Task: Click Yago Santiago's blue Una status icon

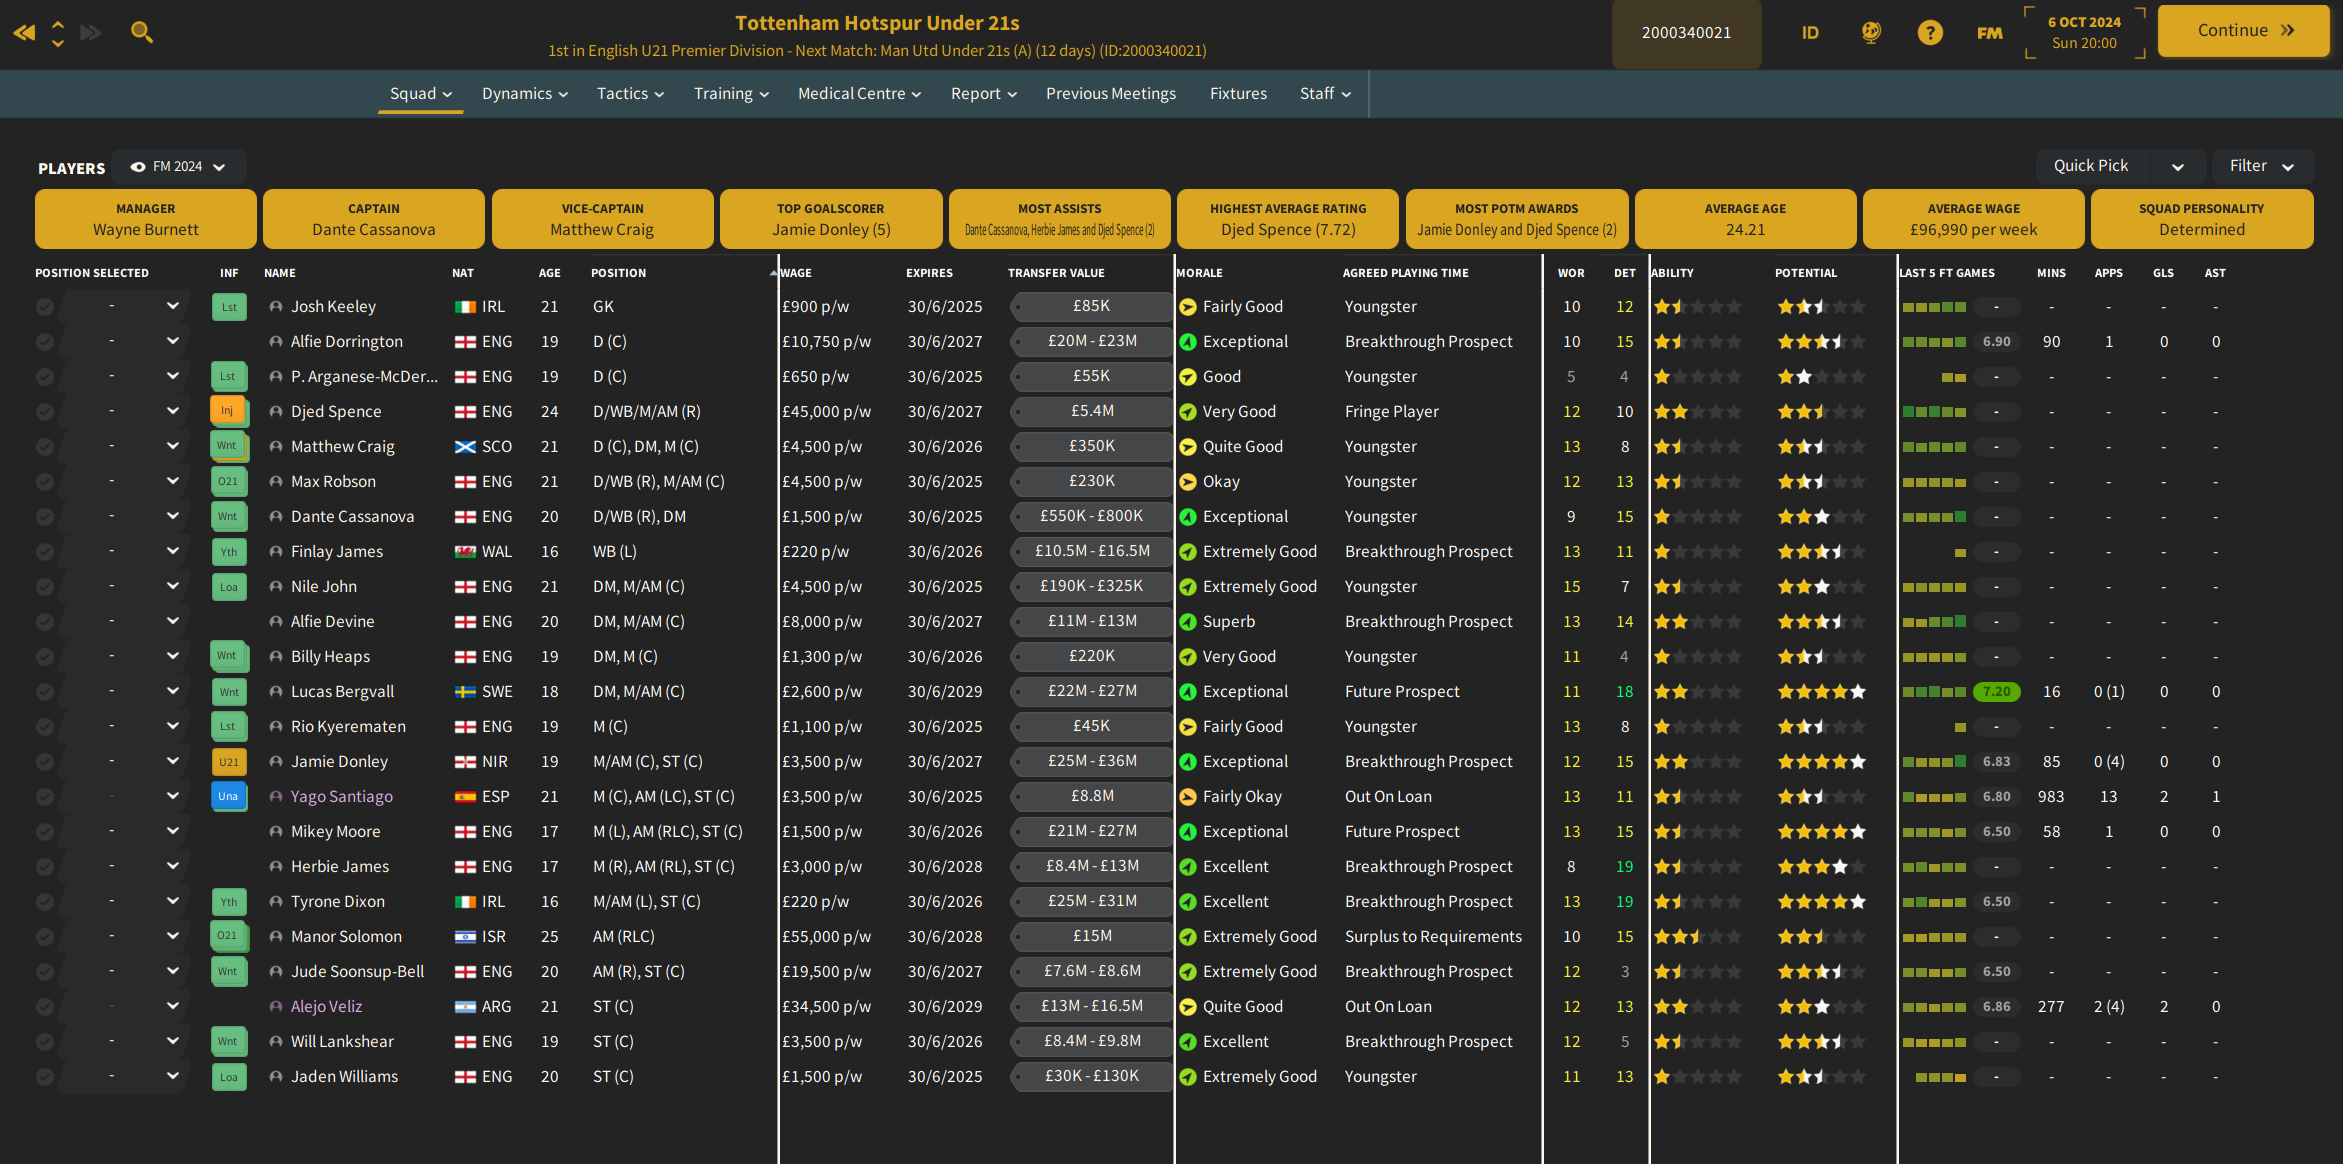Action: [228, 796]
